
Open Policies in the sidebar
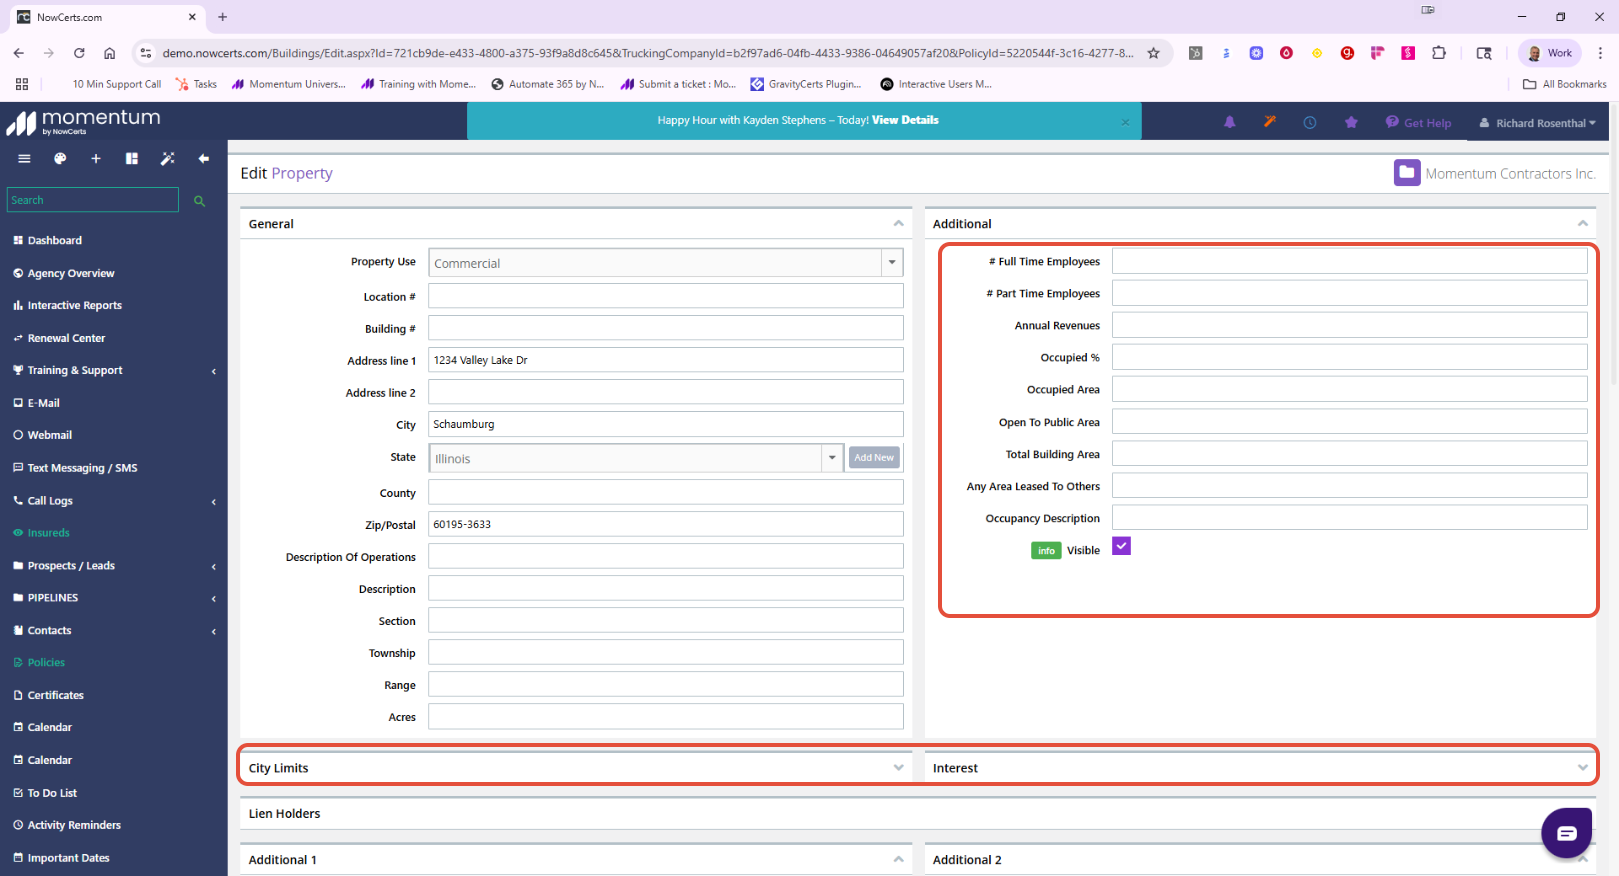[x=46, y=663]
